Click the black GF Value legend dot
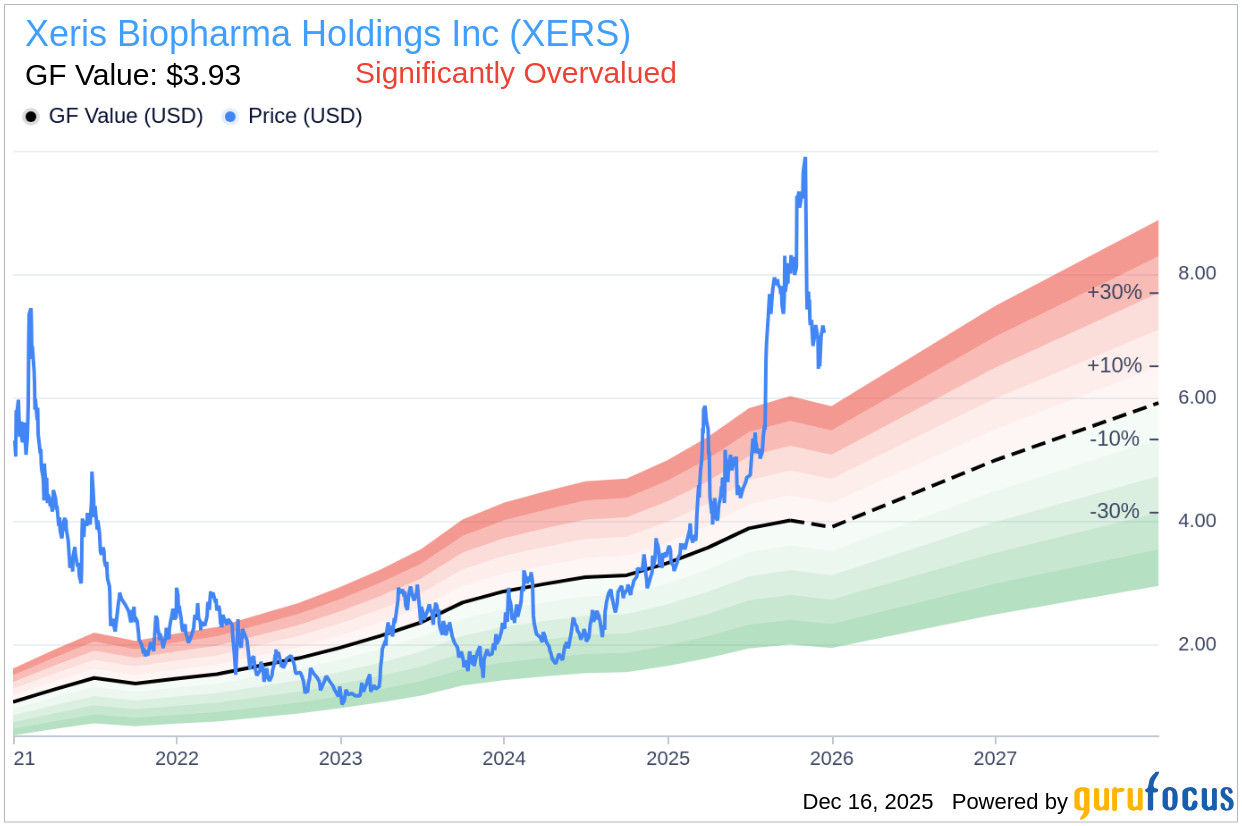The width and height of the screenshot is (1242, 826). pos(31,117)
